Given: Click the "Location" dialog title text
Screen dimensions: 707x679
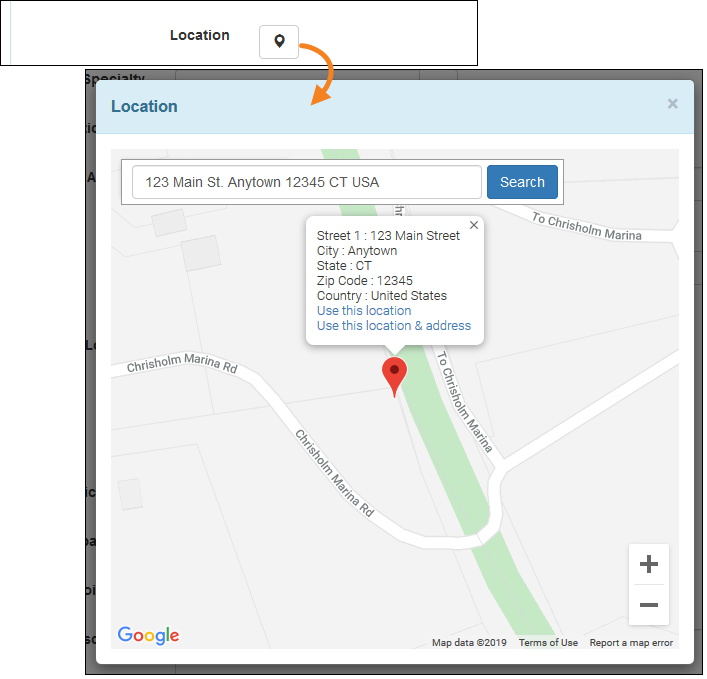Looking at the screenshot, I should (144, 106).
